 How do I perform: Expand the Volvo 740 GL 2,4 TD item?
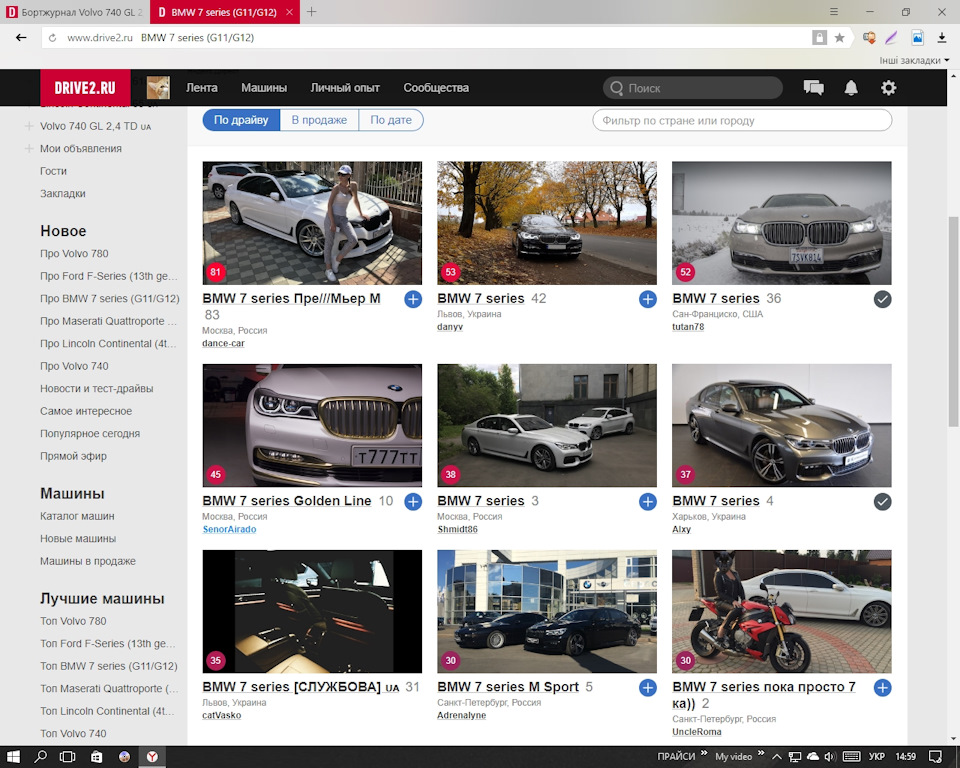point(29,126)
